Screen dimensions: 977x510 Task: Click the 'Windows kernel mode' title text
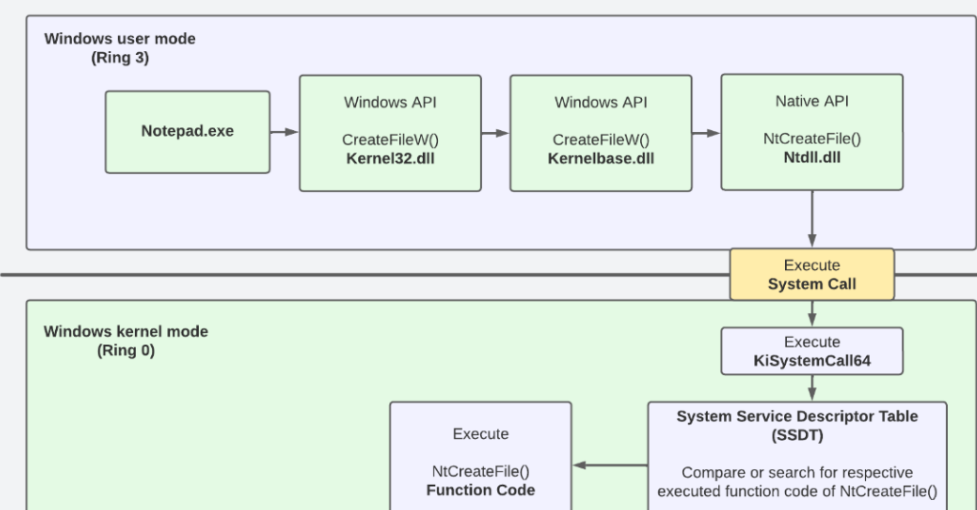(126, 332)
